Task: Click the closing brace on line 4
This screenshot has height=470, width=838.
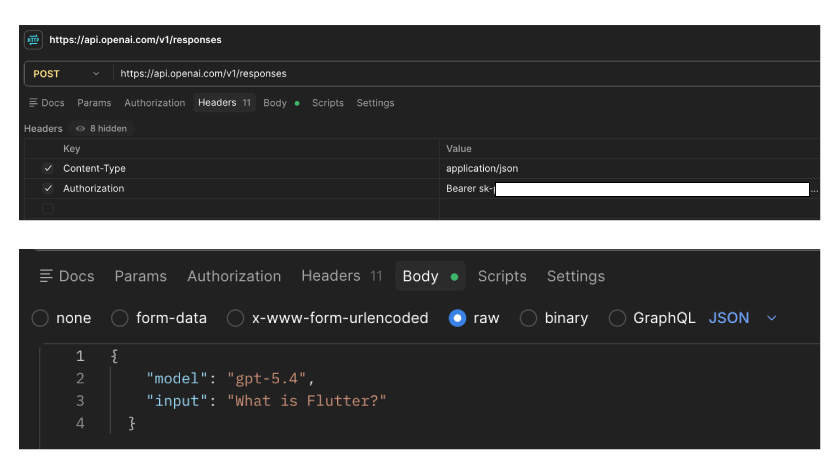Action: [131, 423]
